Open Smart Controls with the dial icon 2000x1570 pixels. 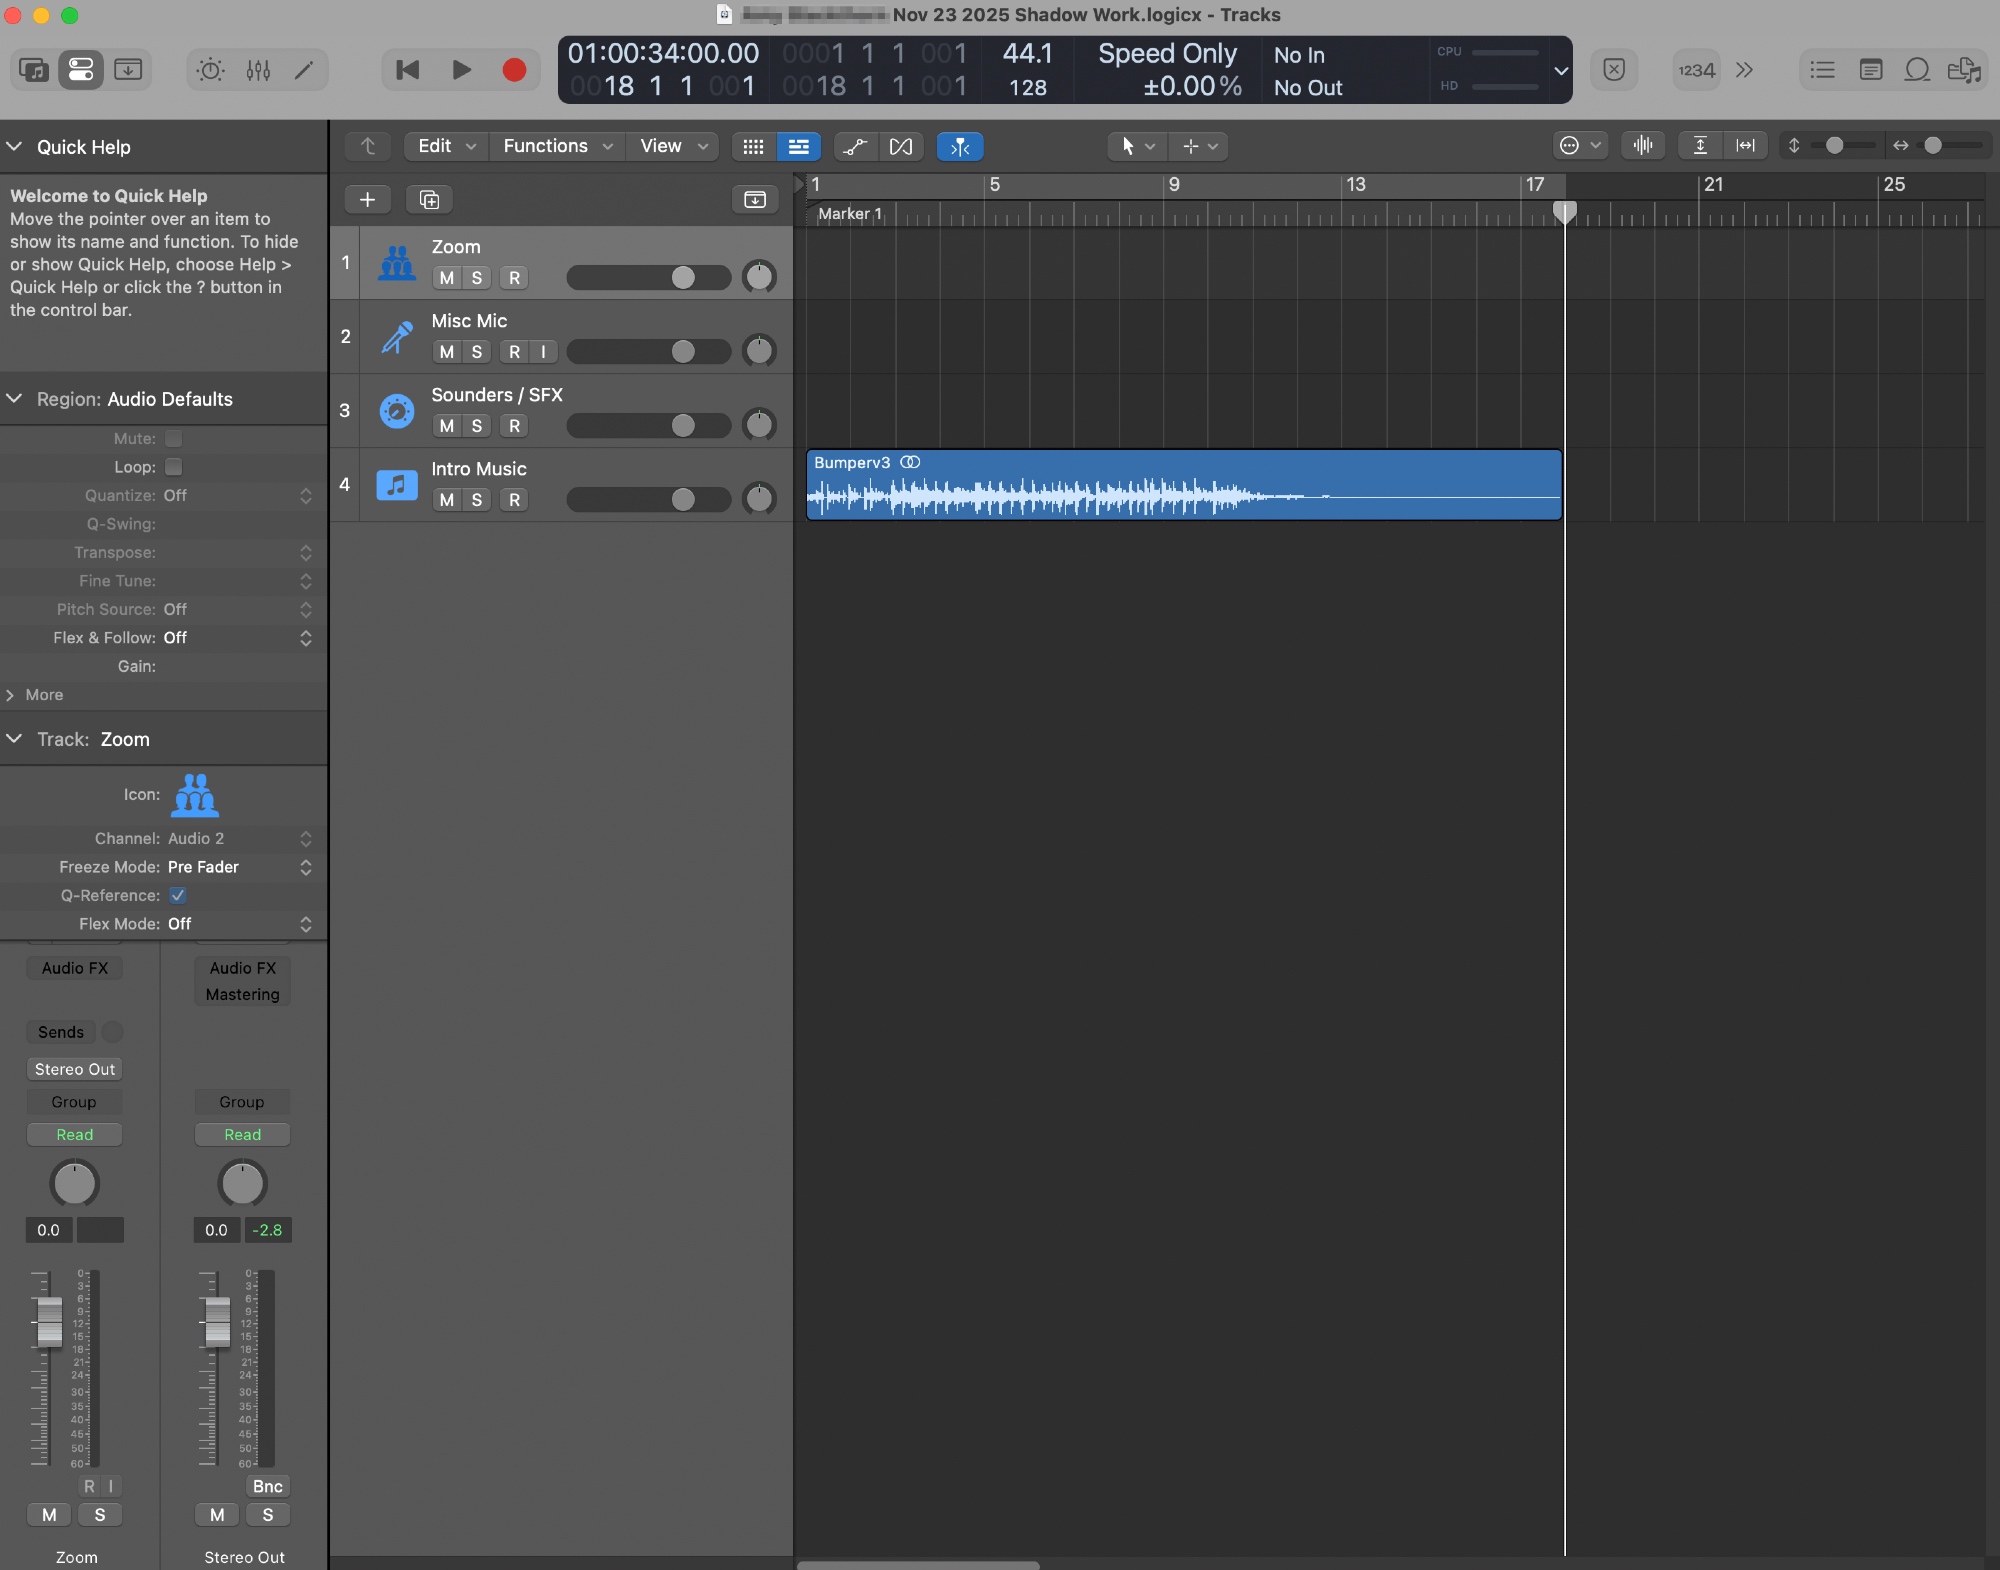[210, 70]
